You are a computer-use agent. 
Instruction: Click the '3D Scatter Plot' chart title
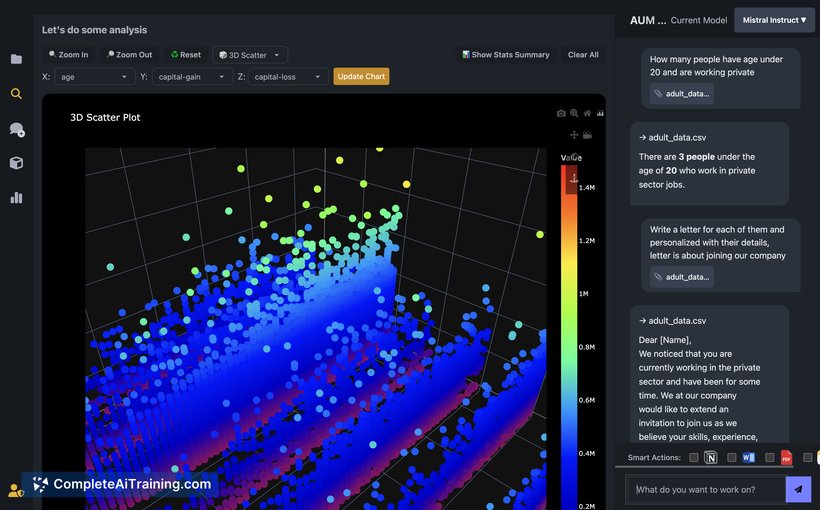105,117
